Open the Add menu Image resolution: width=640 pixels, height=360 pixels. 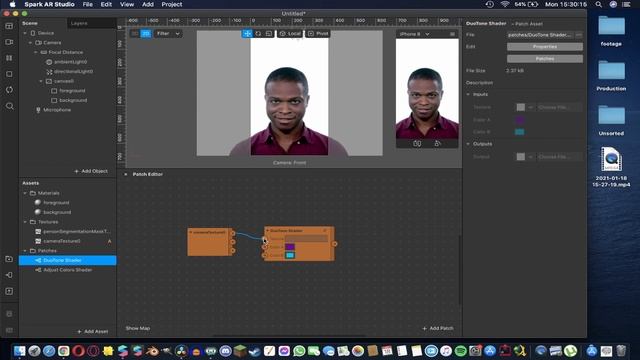tap(148, 4)
